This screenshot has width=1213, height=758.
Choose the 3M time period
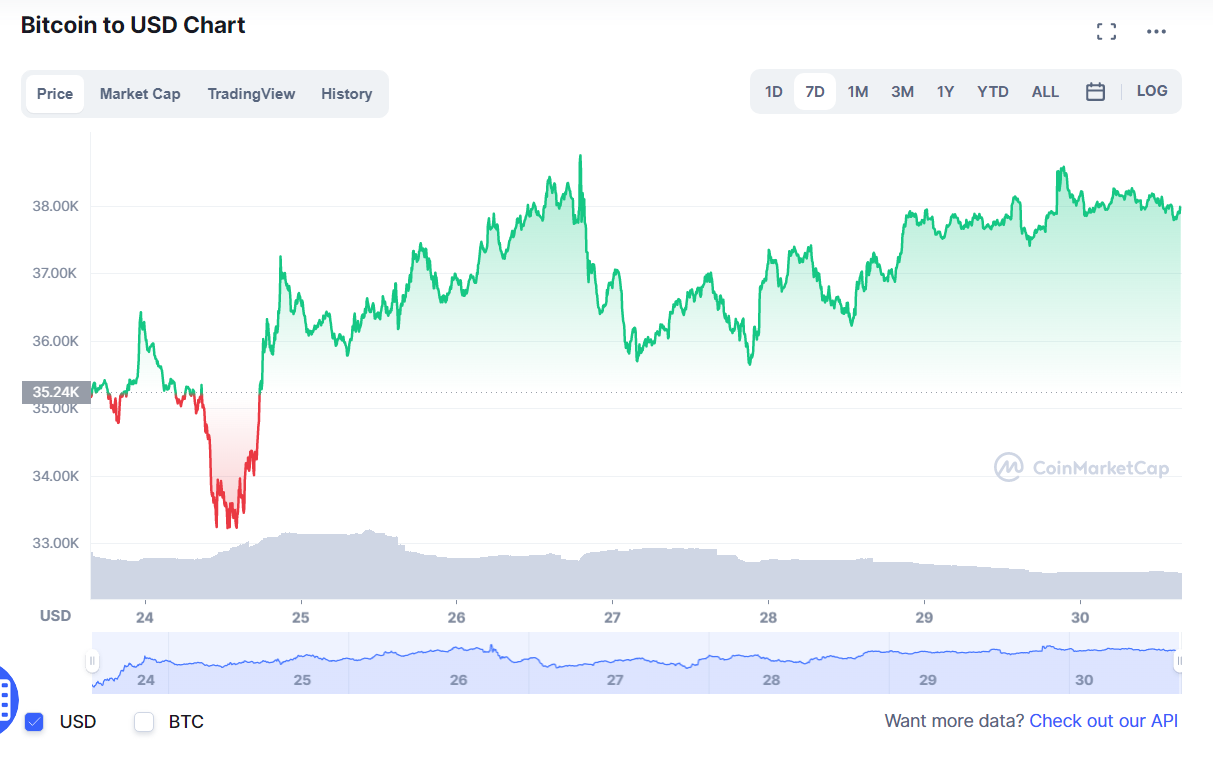tap(902, 91)
